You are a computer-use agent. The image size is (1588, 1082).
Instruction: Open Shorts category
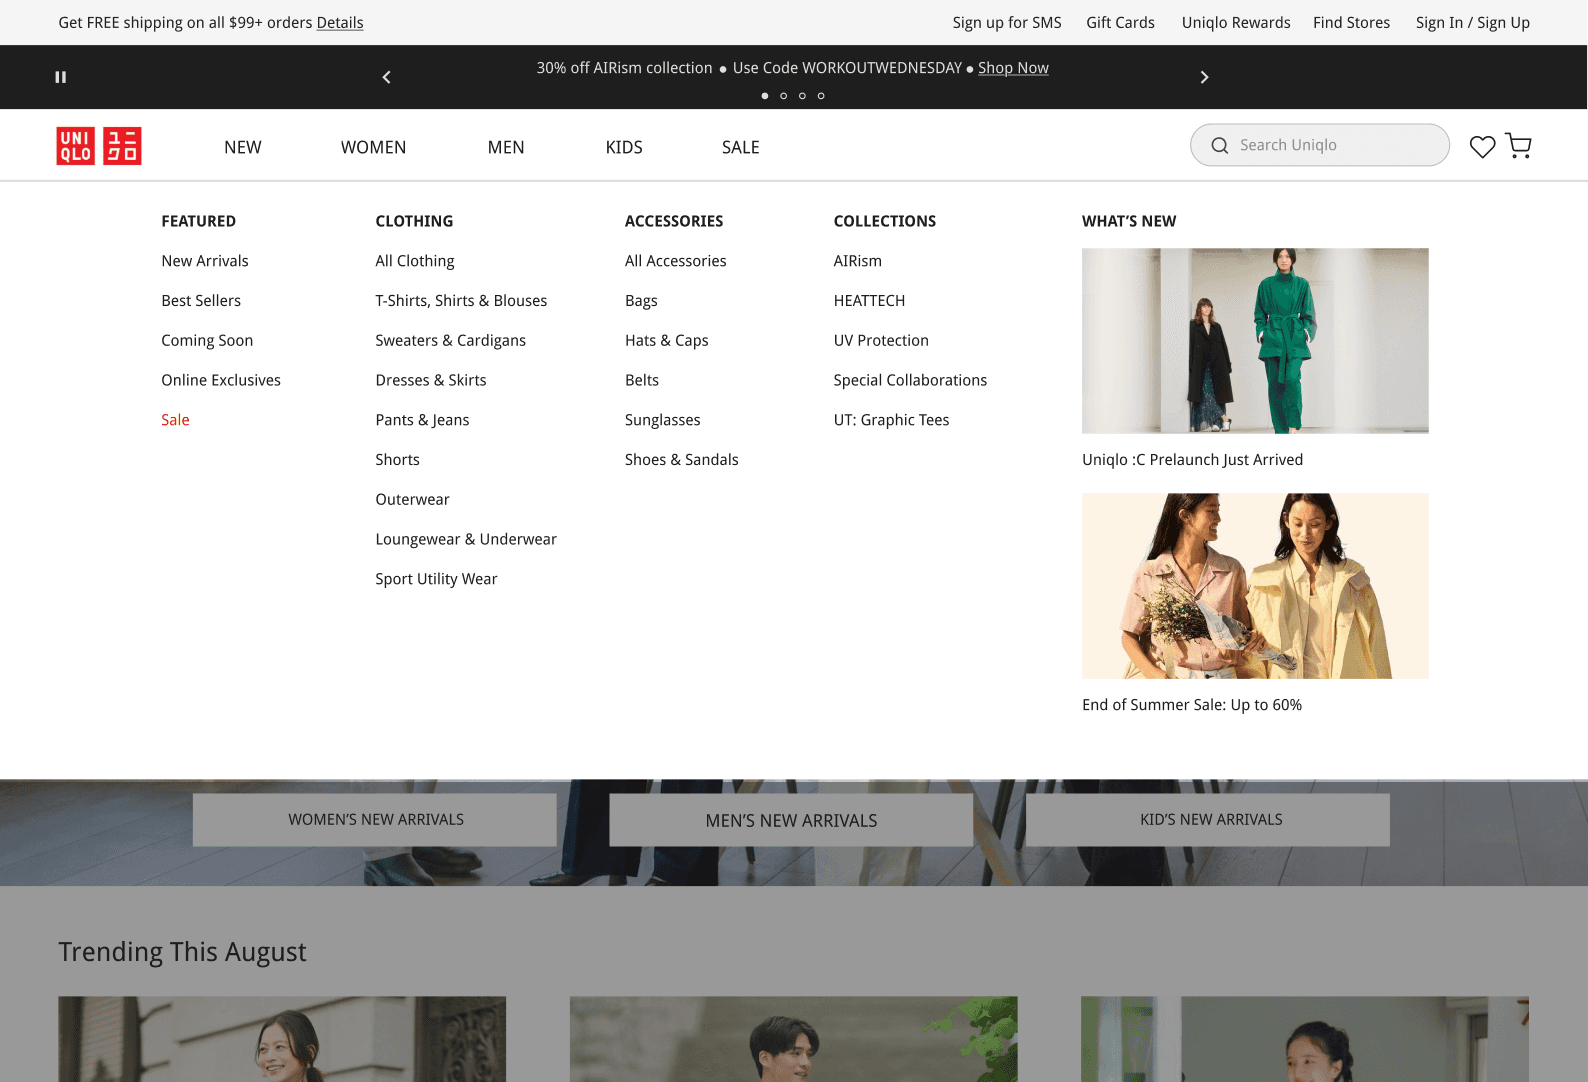(397, 460)
